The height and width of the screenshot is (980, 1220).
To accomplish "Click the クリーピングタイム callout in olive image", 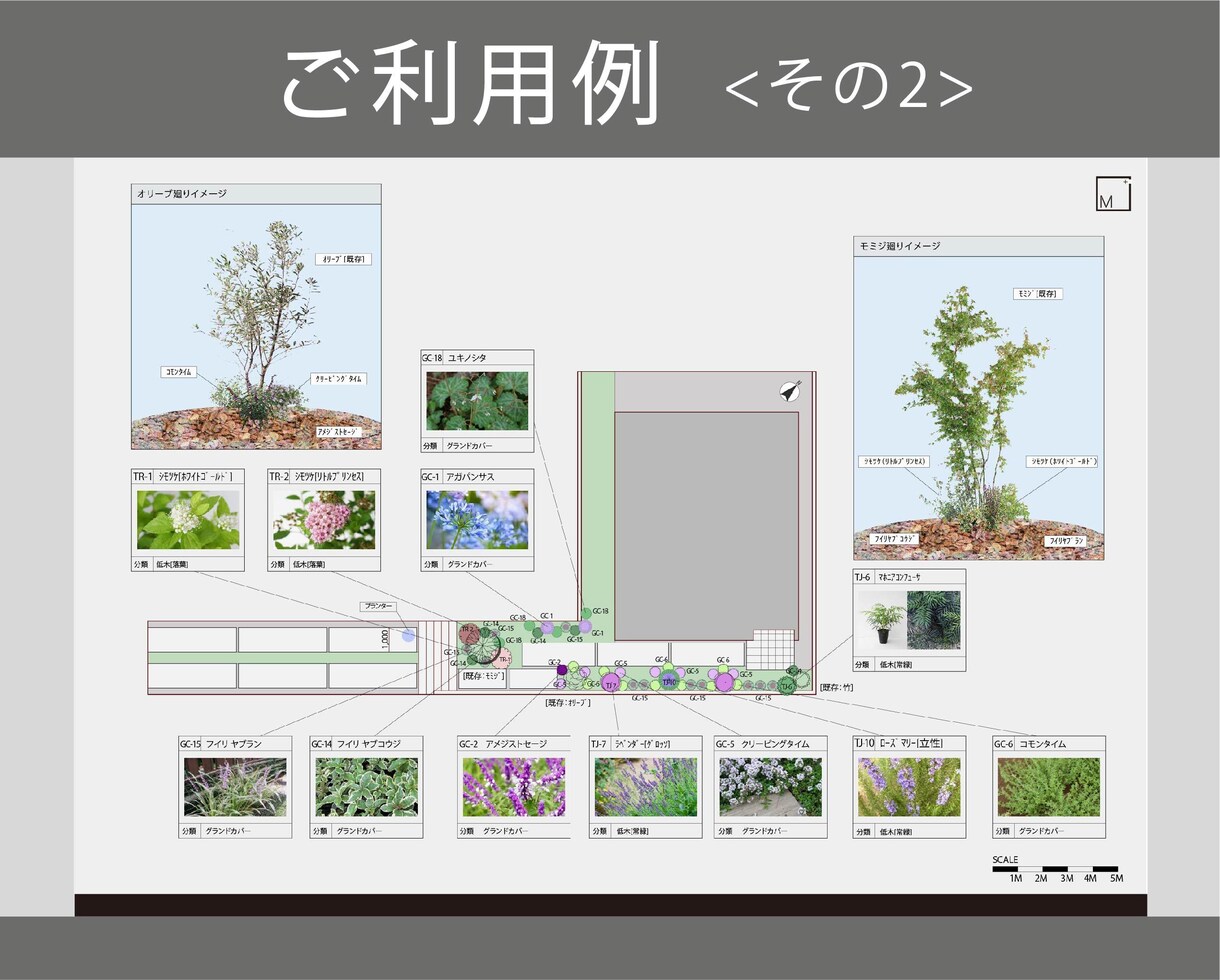I will click(339, 379).
